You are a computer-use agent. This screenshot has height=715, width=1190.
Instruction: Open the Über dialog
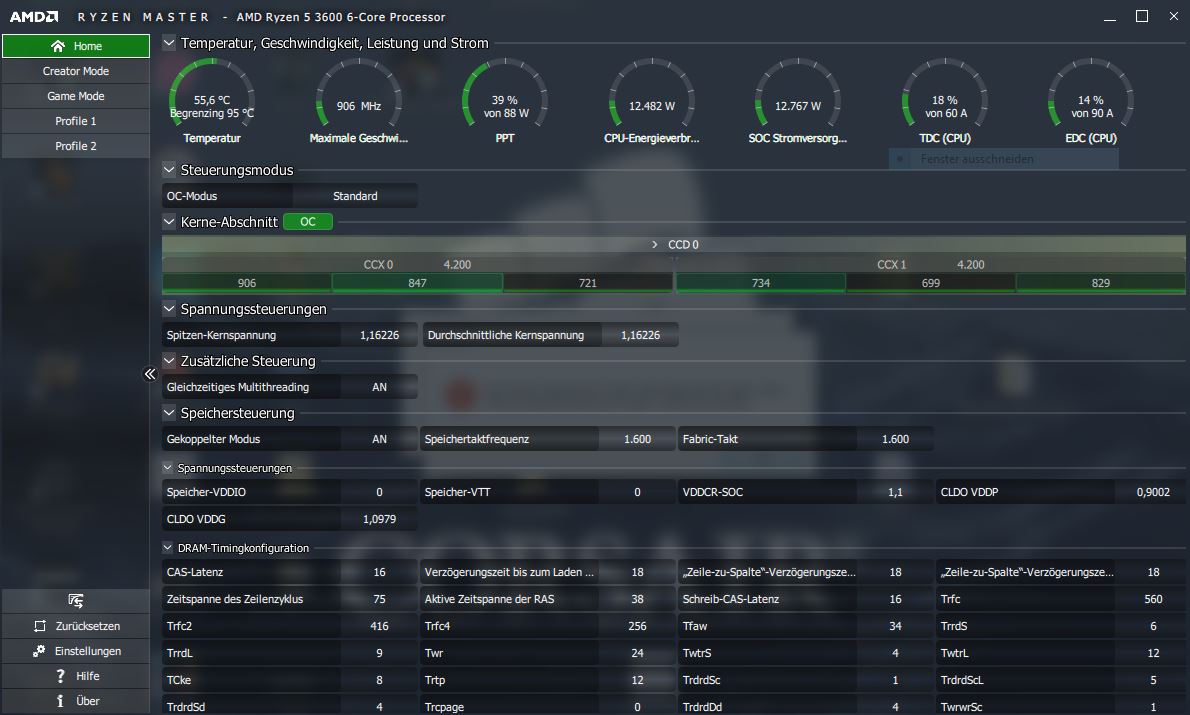[76, 701]
